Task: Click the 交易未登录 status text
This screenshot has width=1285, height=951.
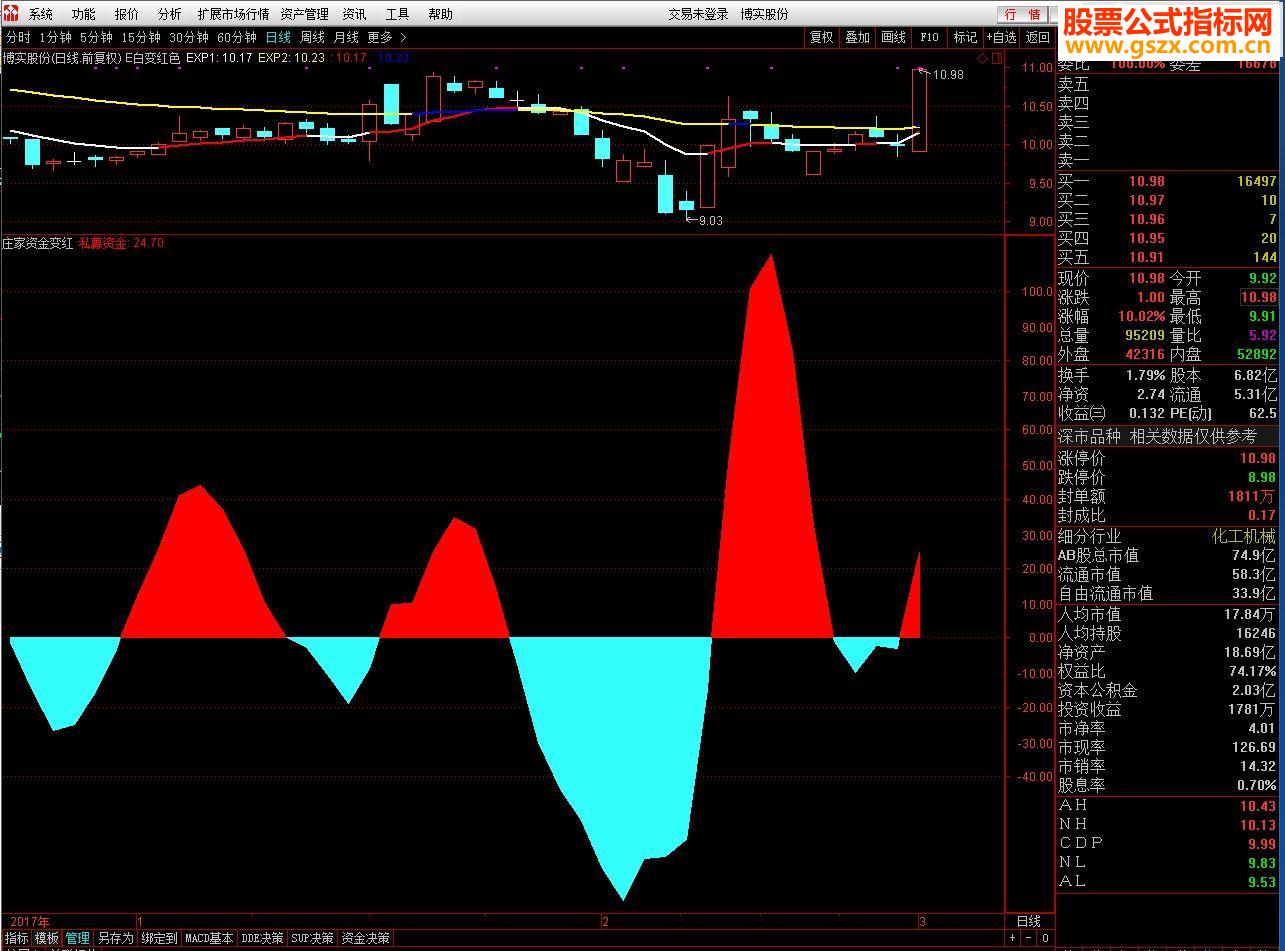Action: point(698,14)
